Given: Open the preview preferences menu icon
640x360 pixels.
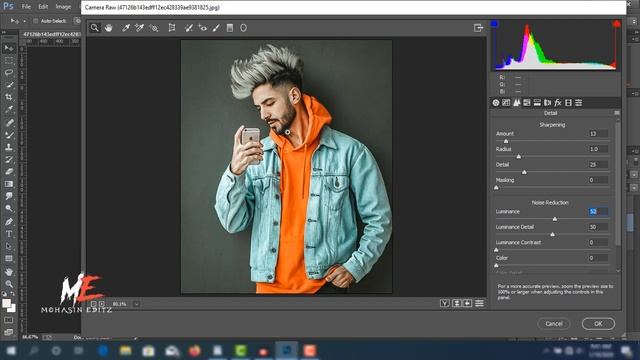Looking at the screenshot, I should (x=479, y=303).
